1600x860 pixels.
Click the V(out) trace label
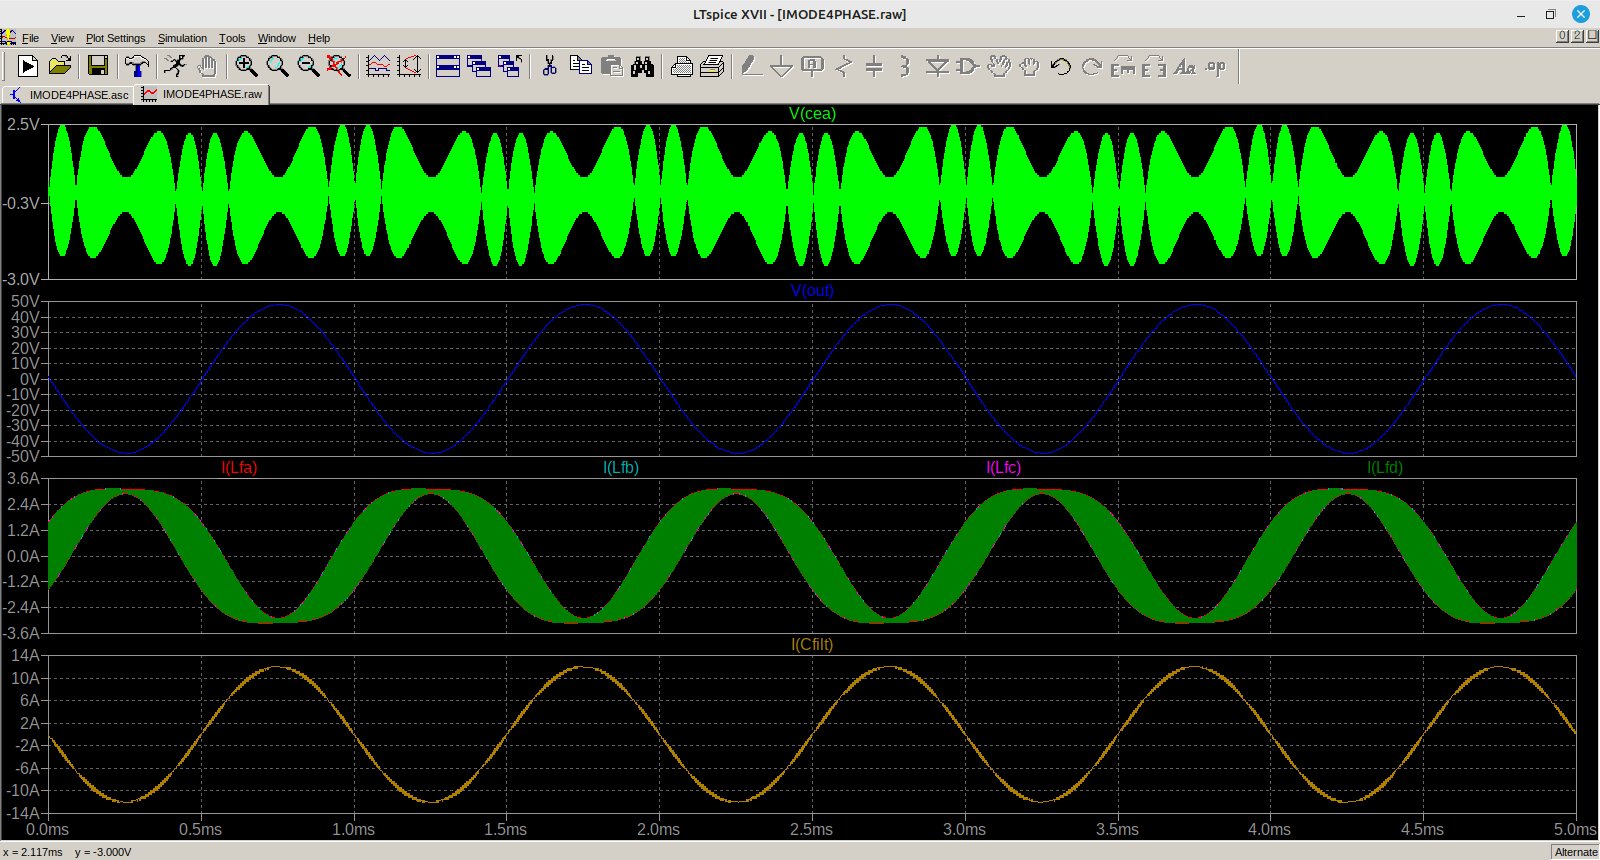(x=812, y=291)
